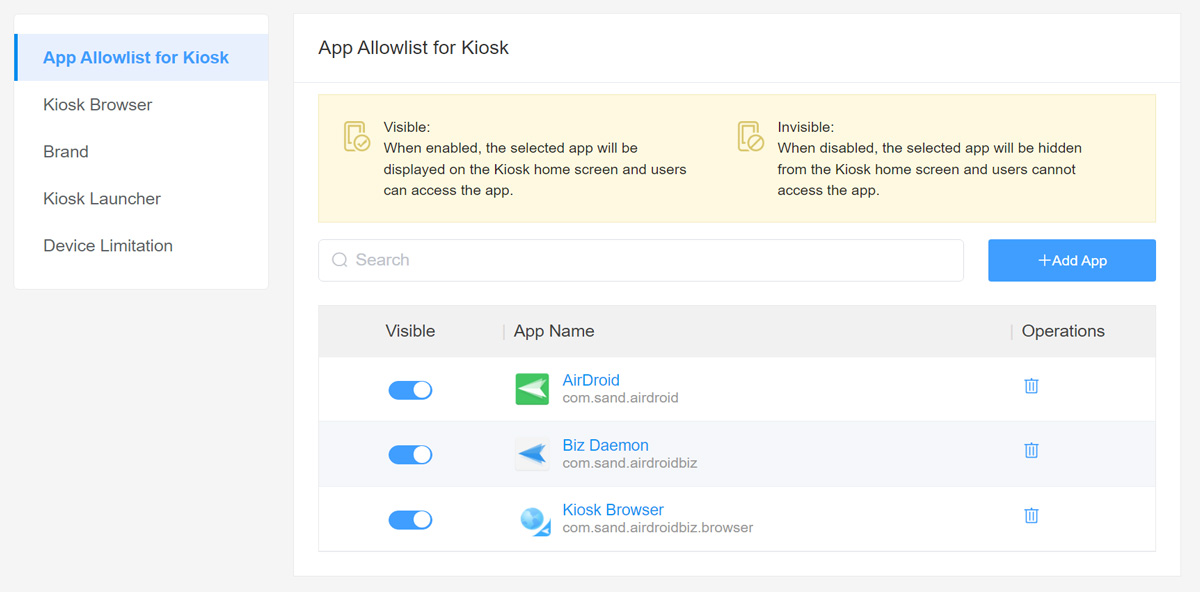Click the AirDroid green app icon

[532, 389]
